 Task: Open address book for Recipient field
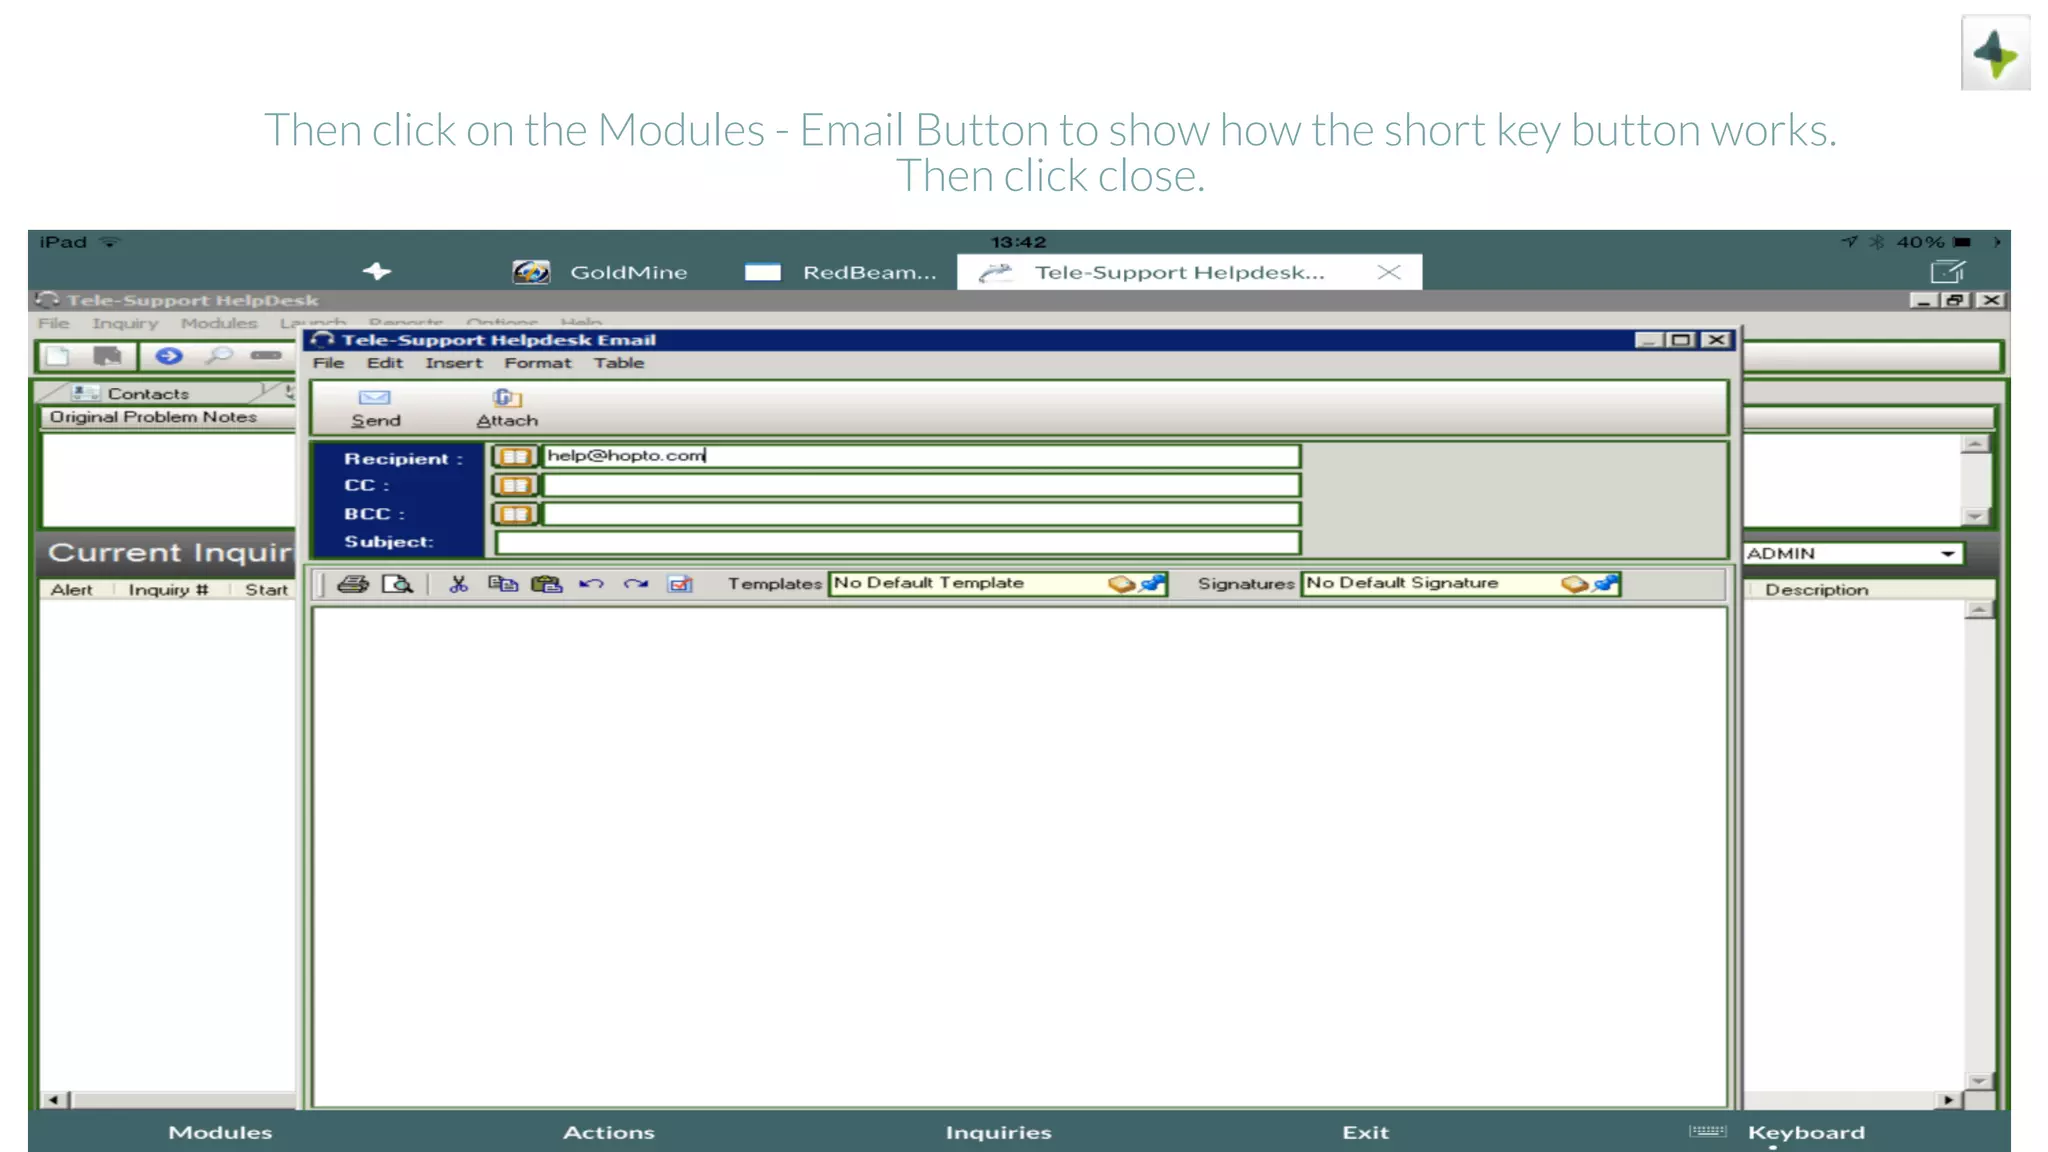515,456
